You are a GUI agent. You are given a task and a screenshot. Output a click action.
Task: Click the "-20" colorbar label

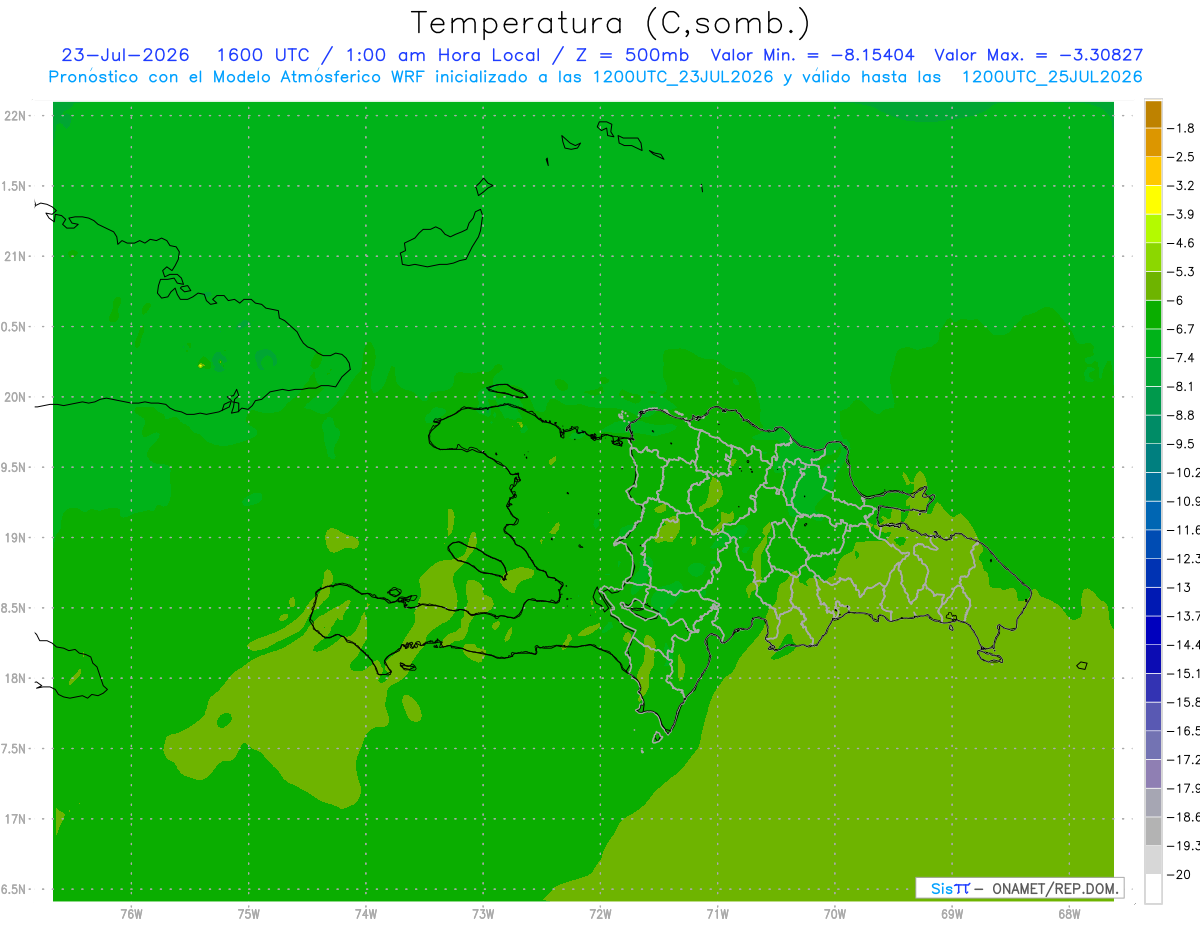point(1180,874)
